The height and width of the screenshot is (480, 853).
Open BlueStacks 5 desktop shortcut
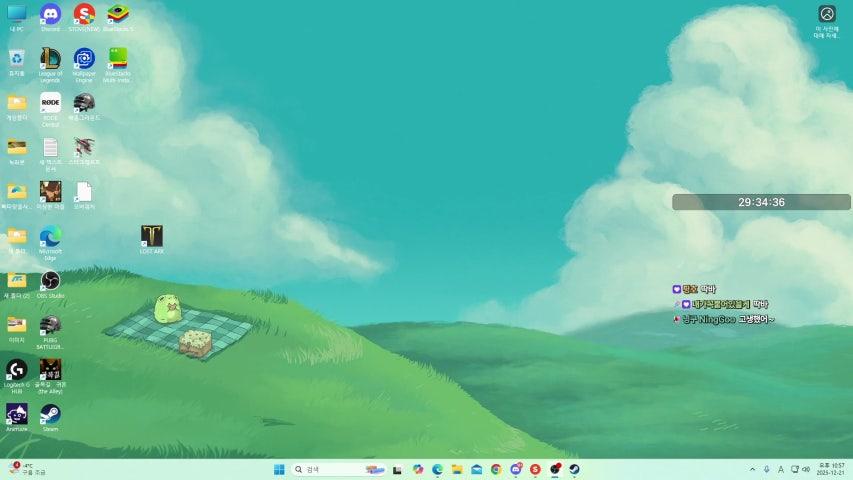pyautogui.click(x=118, y=17)
